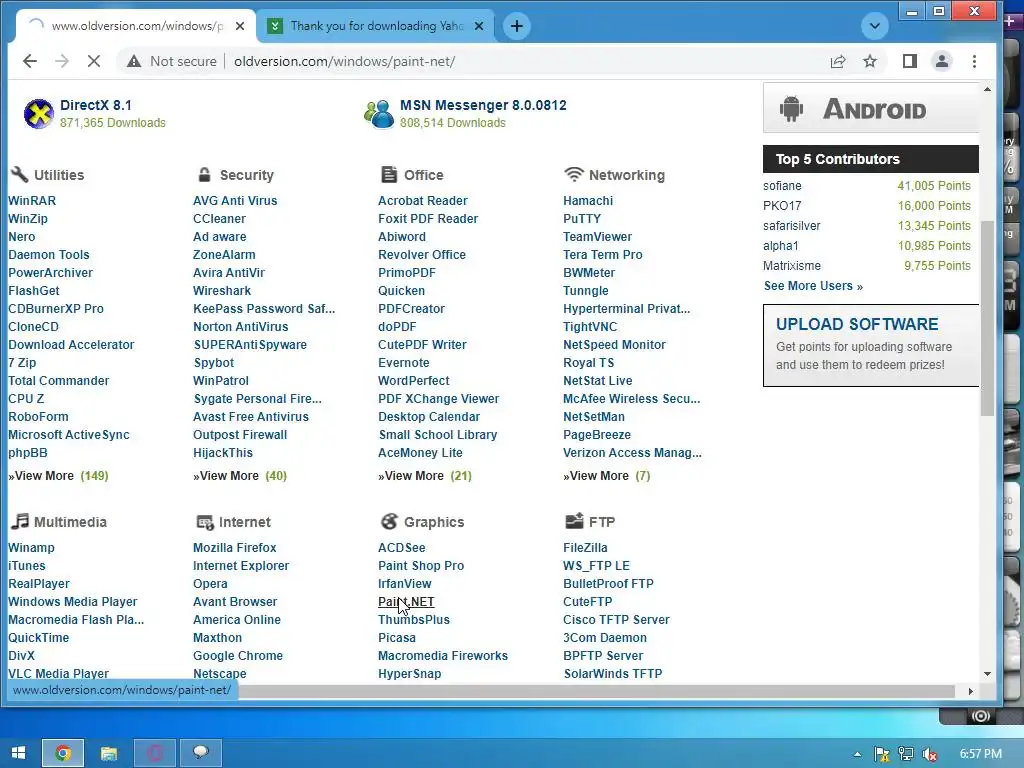Click the taskbar clock showing 6:57 PM
This screenshot has height=768, width=1024.
coord(980,754)
